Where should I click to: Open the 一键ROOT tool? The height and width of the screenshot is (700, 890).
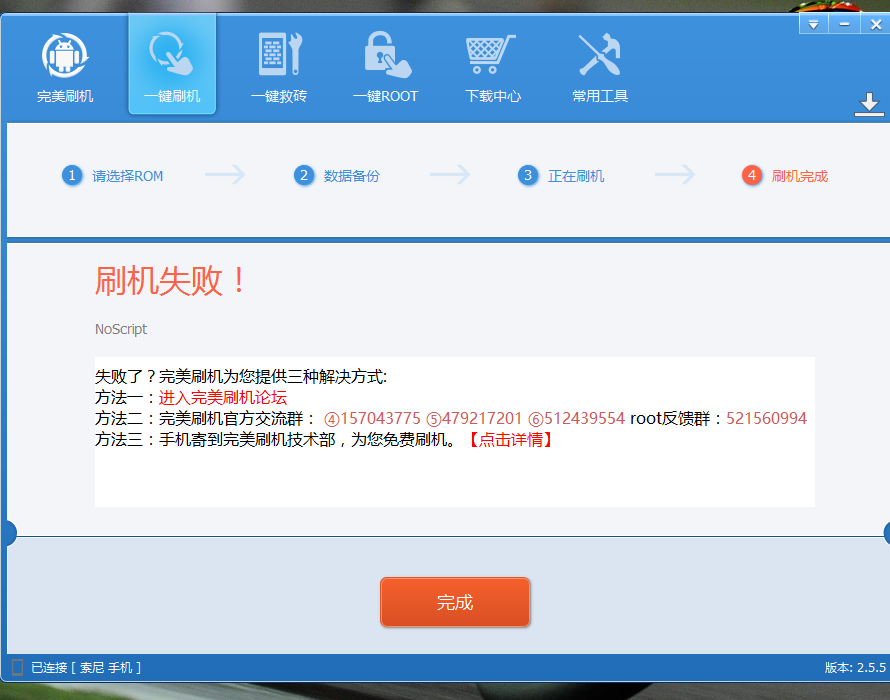pyautogui.click(x=386, y=67)
